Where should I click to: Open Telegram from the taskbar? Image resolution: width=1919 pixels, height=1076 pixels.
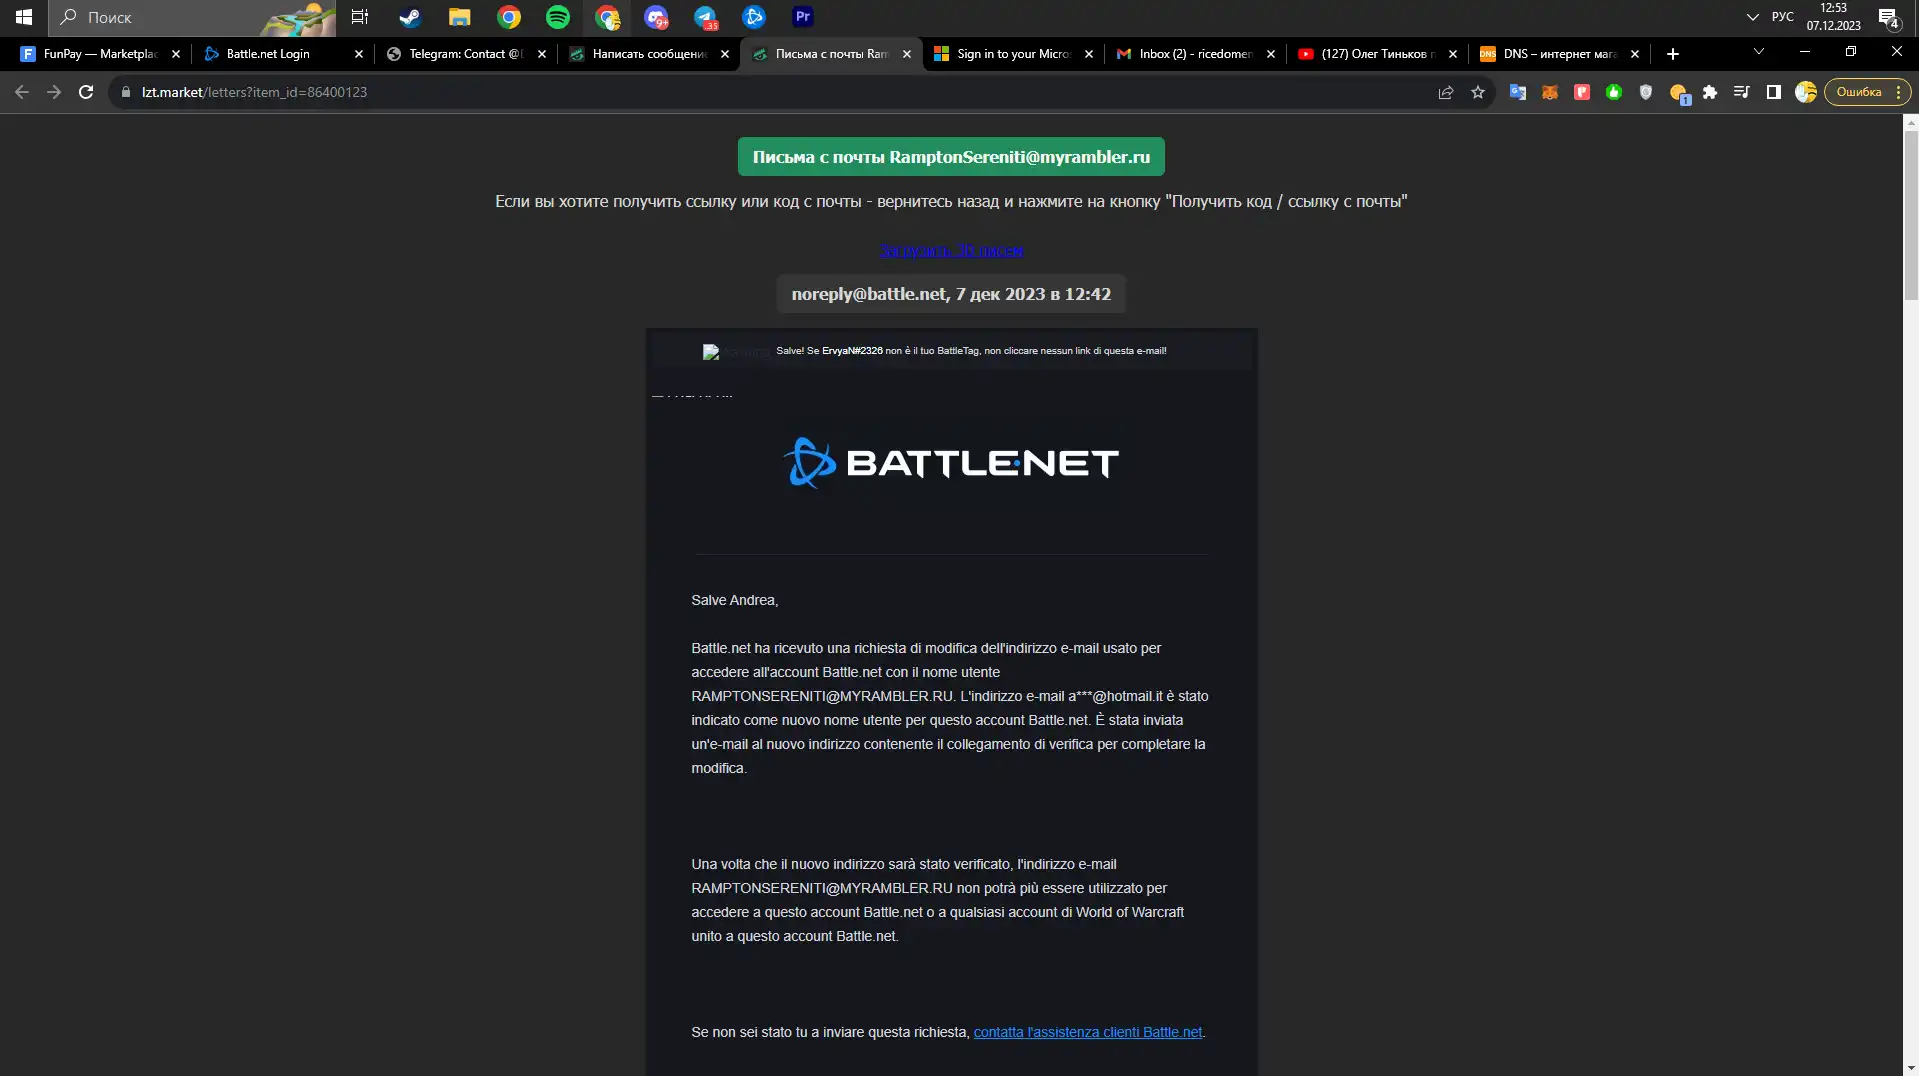[705, 17]
